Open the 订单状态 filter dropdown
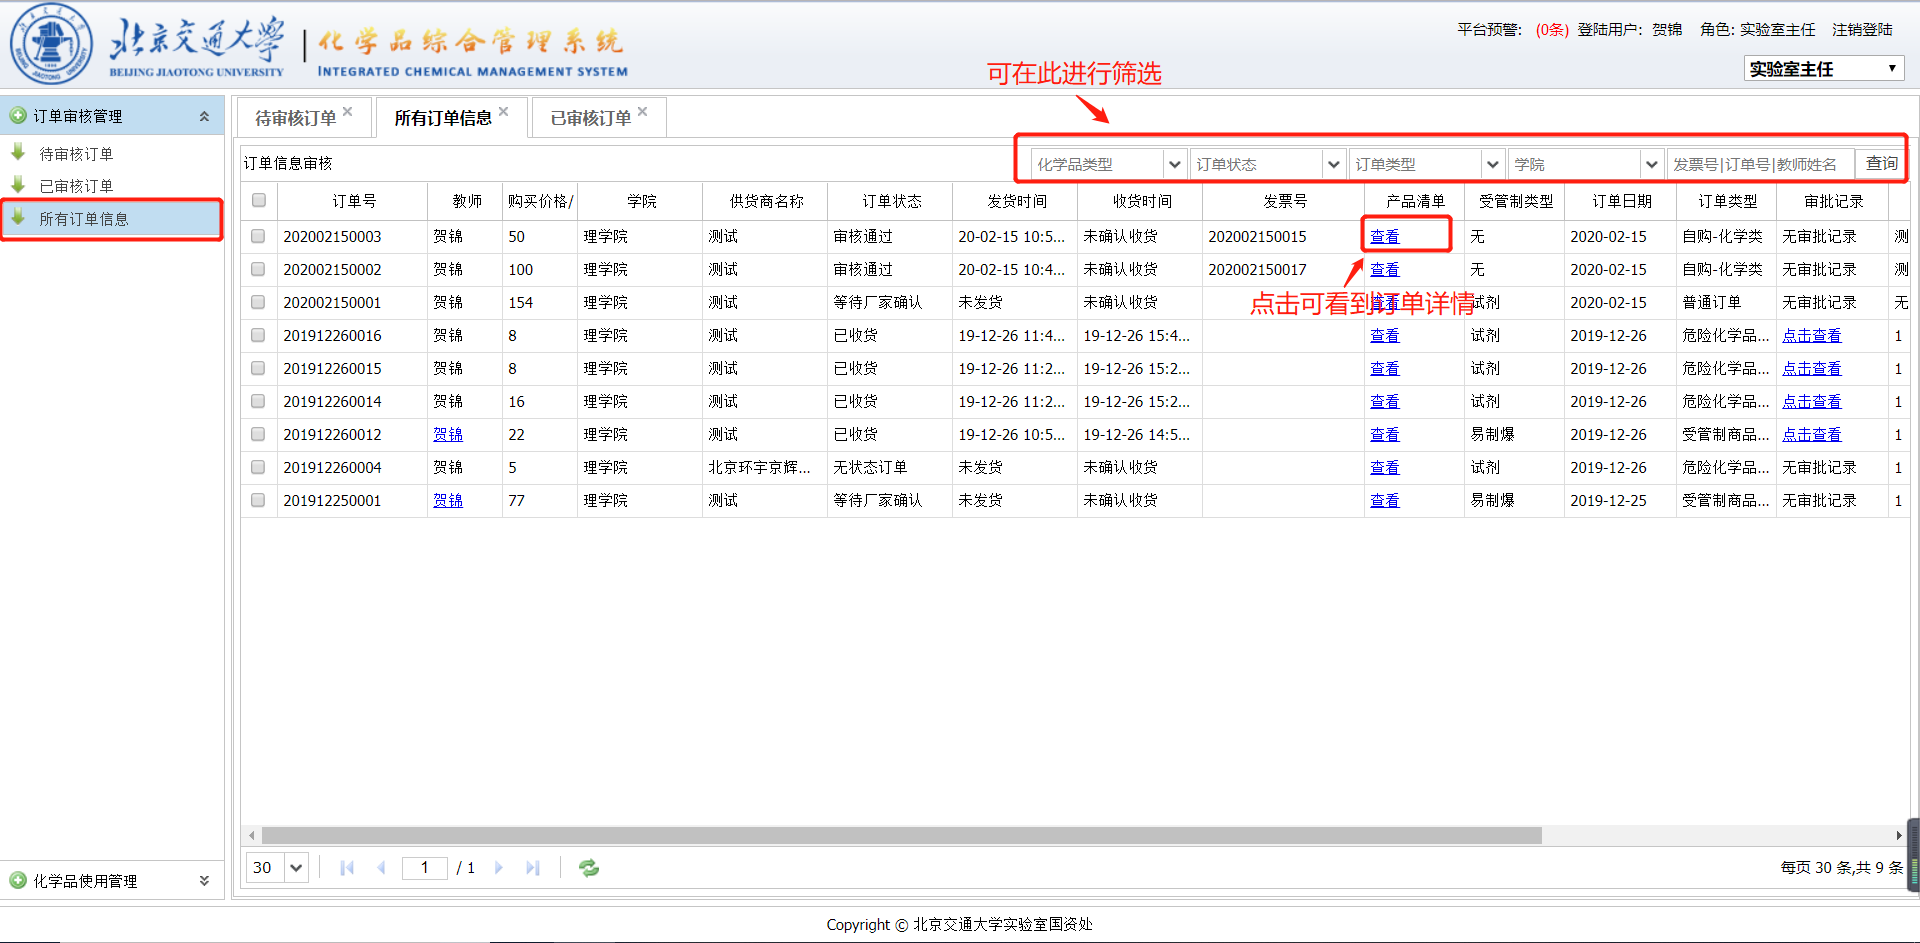Image resolution: width=1920 pixels, height=943 pixels. [x=1333, y=164]
